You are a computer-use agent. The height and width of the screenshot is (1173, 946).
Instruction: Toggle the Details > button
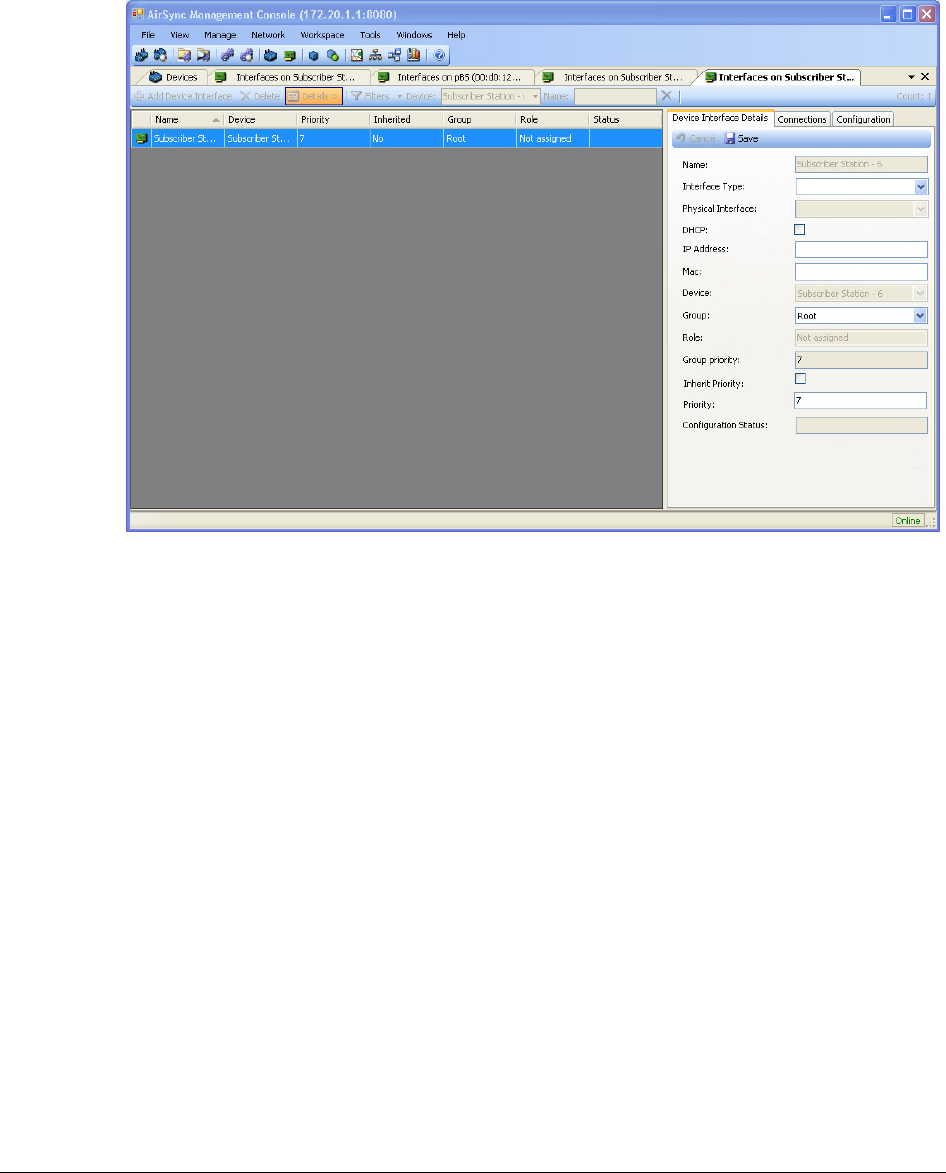click(x=313, y=96)
